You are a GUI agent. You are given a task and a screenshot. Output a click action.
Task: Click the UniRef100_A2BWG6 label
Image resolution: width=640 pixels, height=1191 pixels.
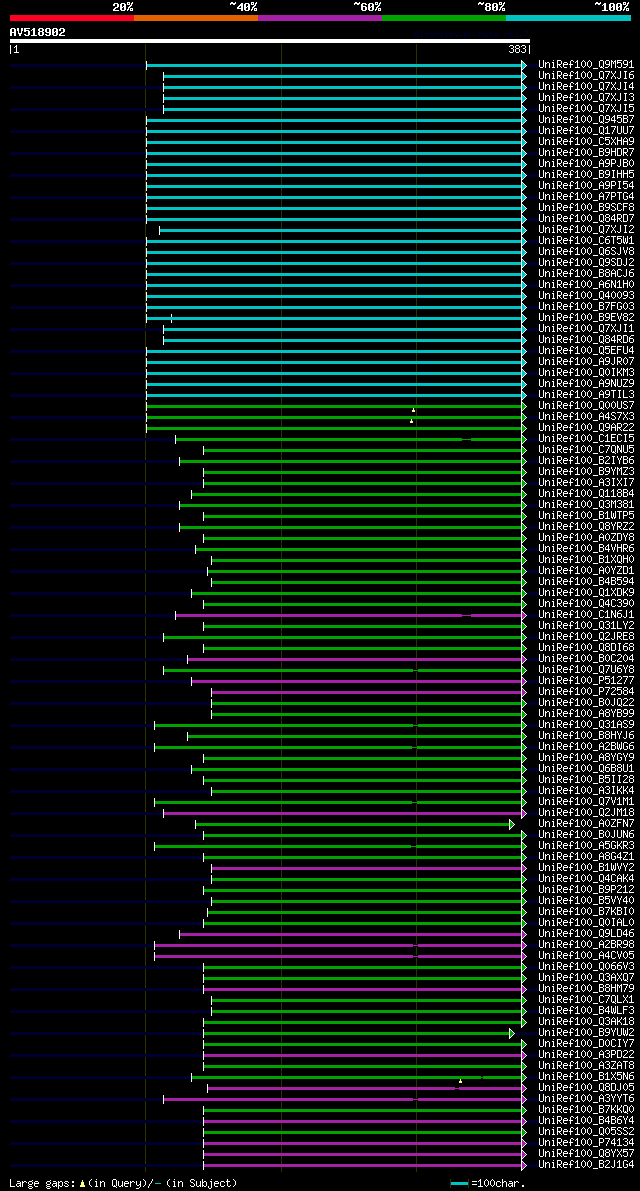[x=585, y=747]
